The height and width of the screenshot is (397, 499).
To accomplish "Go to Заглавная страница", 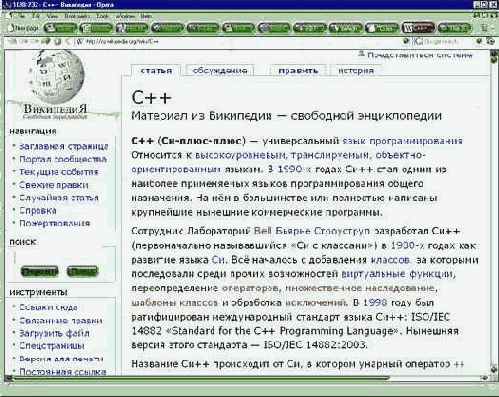I will point(63,146).
